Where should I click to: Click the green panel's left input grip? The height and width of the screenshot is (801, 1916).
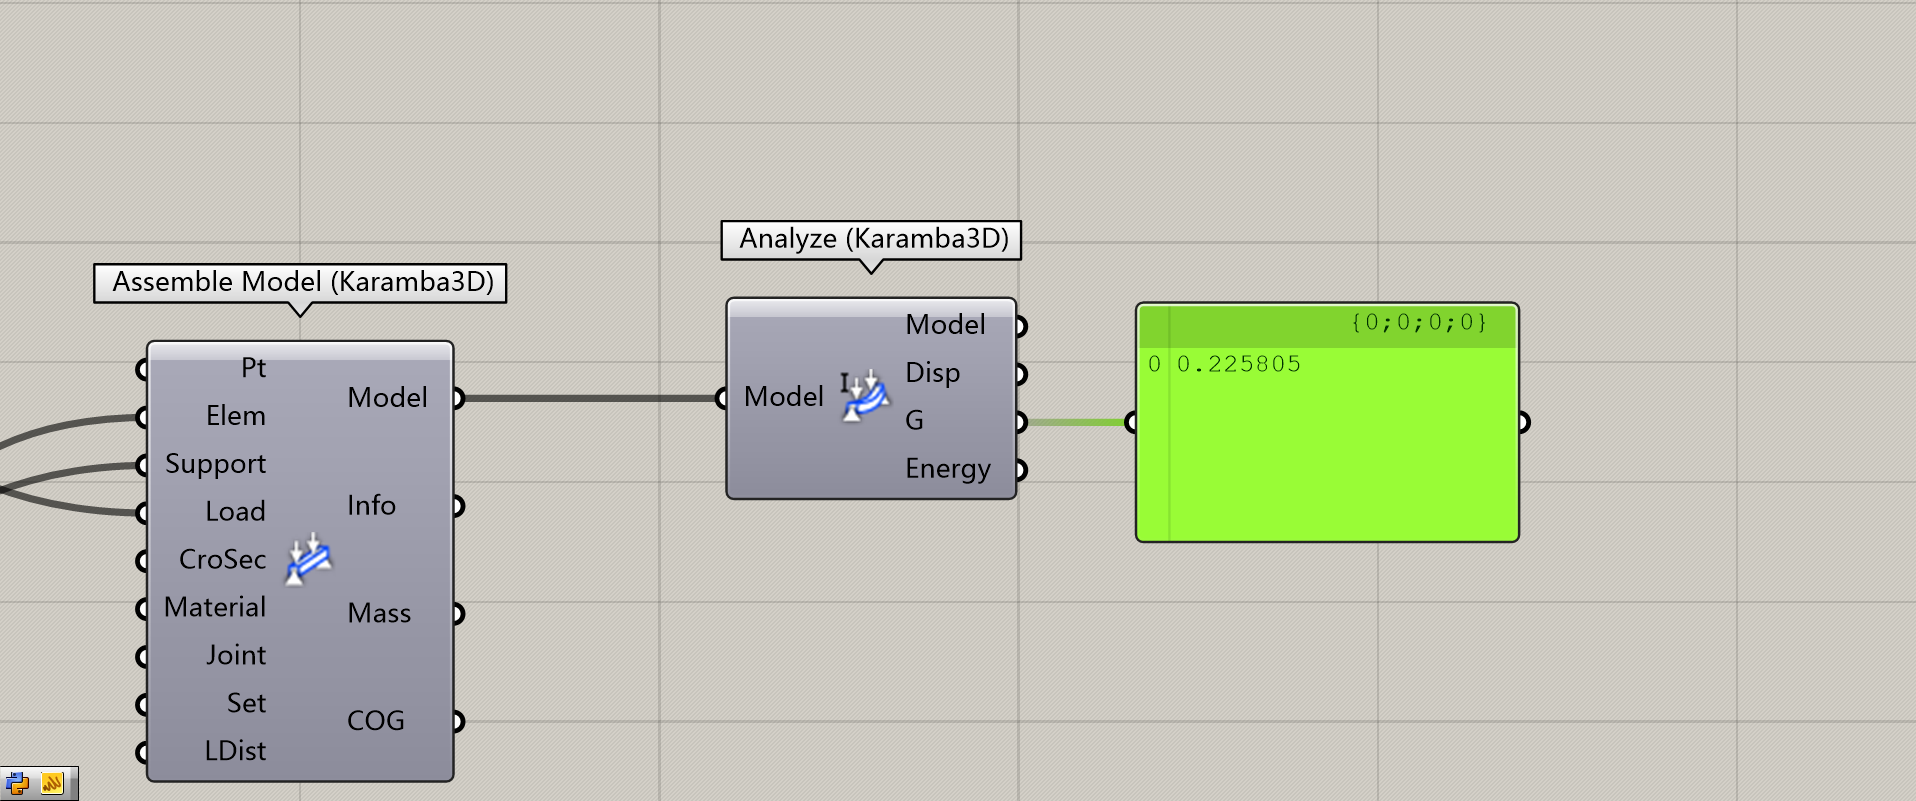click(1132, 422)
